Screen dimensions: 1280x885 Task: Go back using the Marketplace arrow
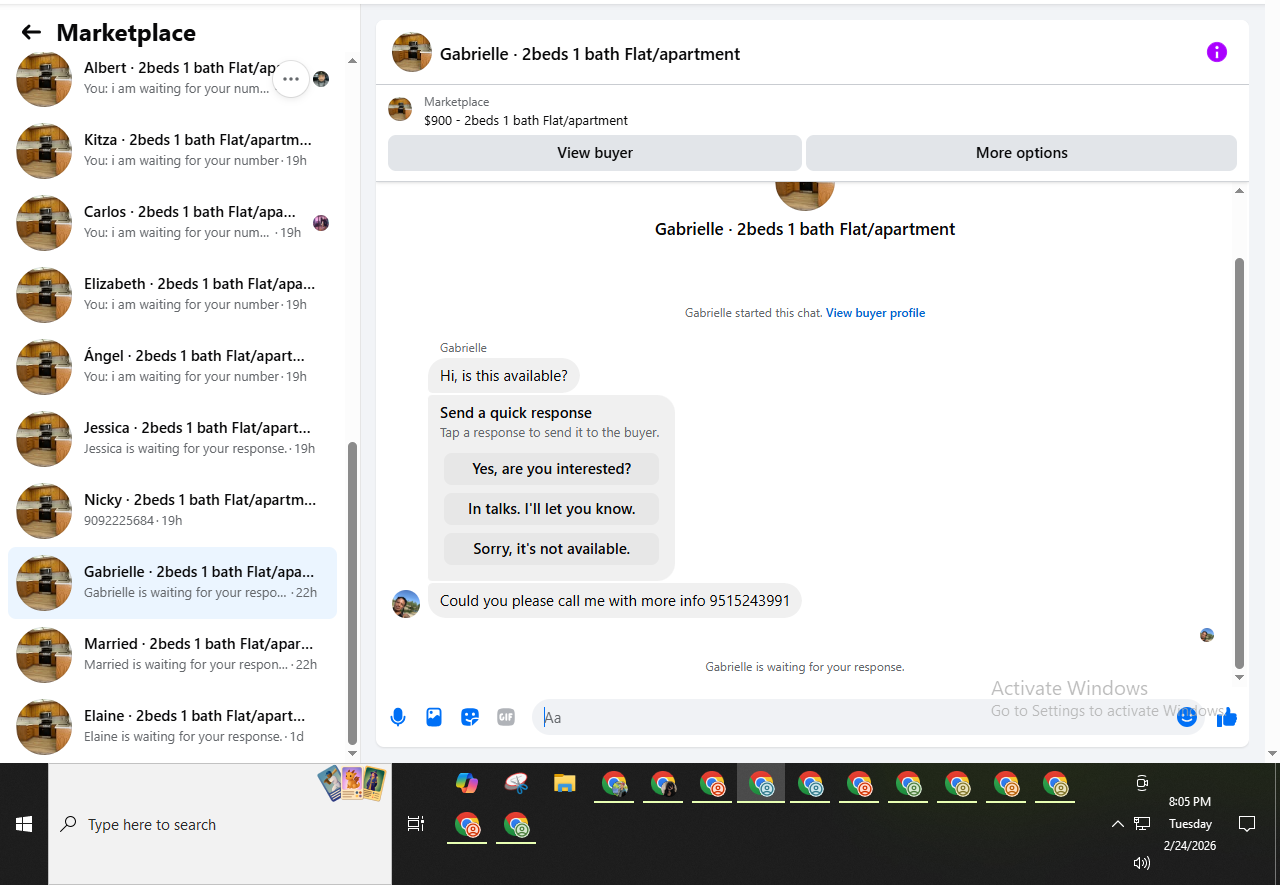coord(31,32)
